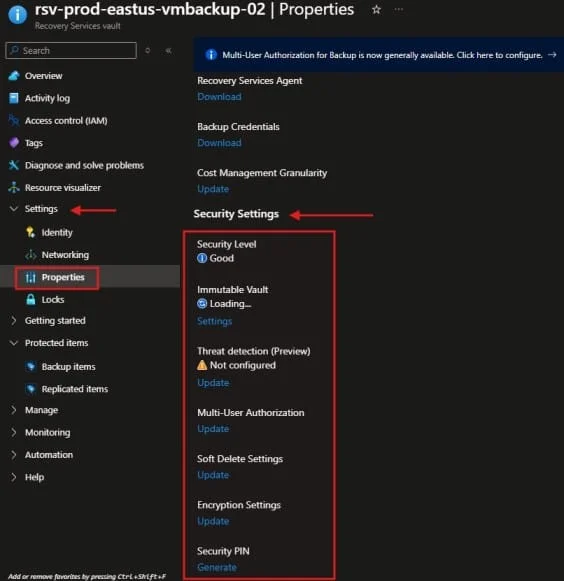Click the Security Settings heading
Screen dimensions: 564x581
pyautogui.click(x=236, y=214)
